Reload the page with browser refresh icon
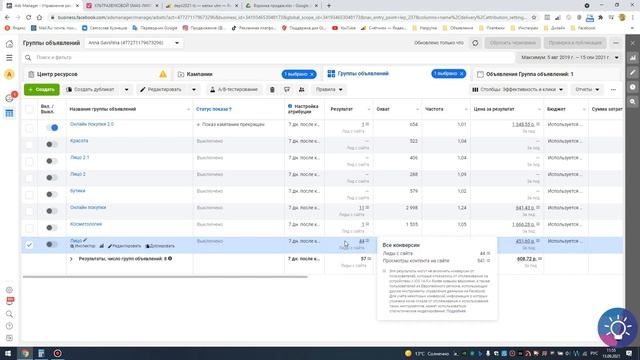The height and width of the screenshot is (360, 640). click(x=29, y=18)
